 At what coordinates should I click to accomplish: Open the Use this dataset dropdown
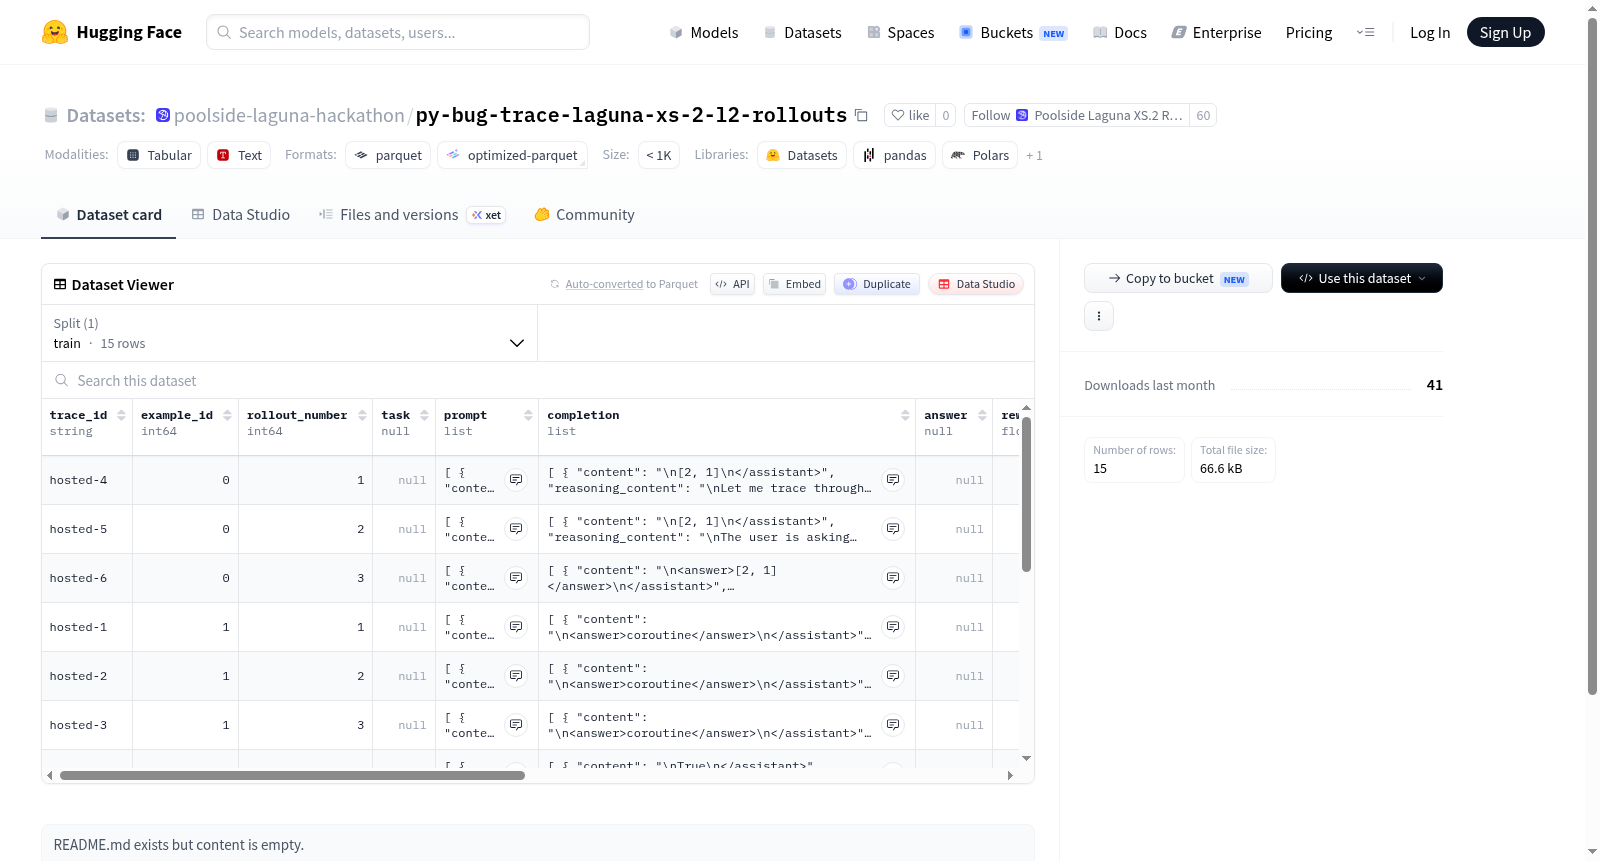tap(1362, 278)
